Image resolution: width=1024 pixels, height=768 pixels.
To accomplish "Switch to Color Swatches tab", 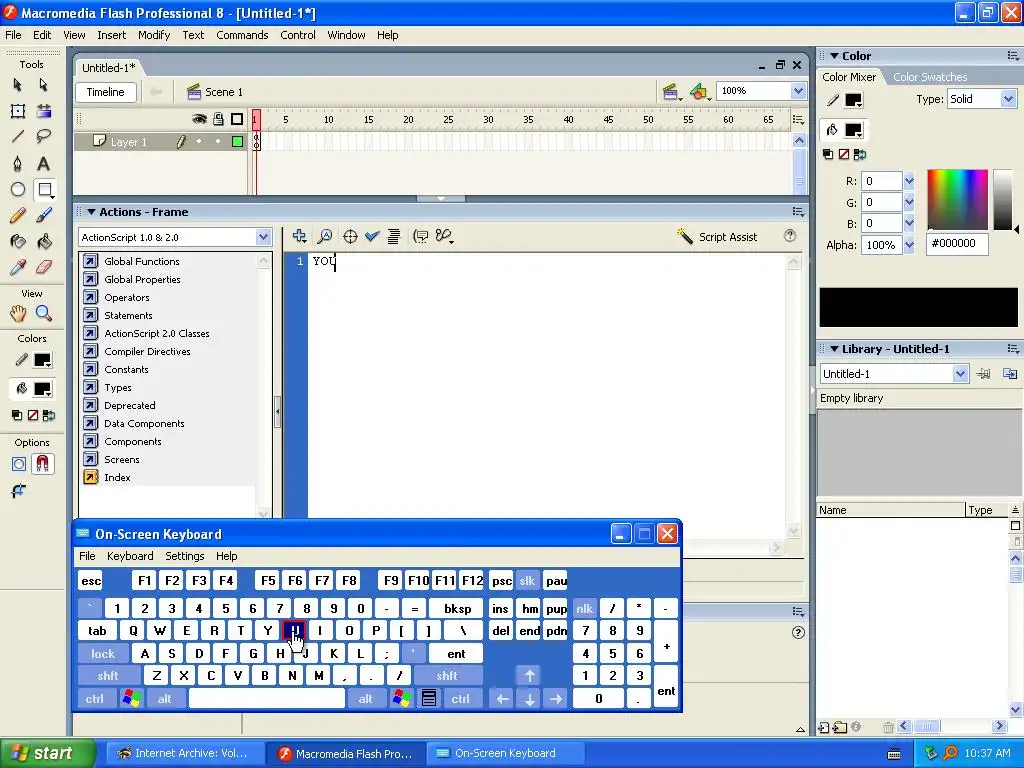I will (x=930, y=77).
